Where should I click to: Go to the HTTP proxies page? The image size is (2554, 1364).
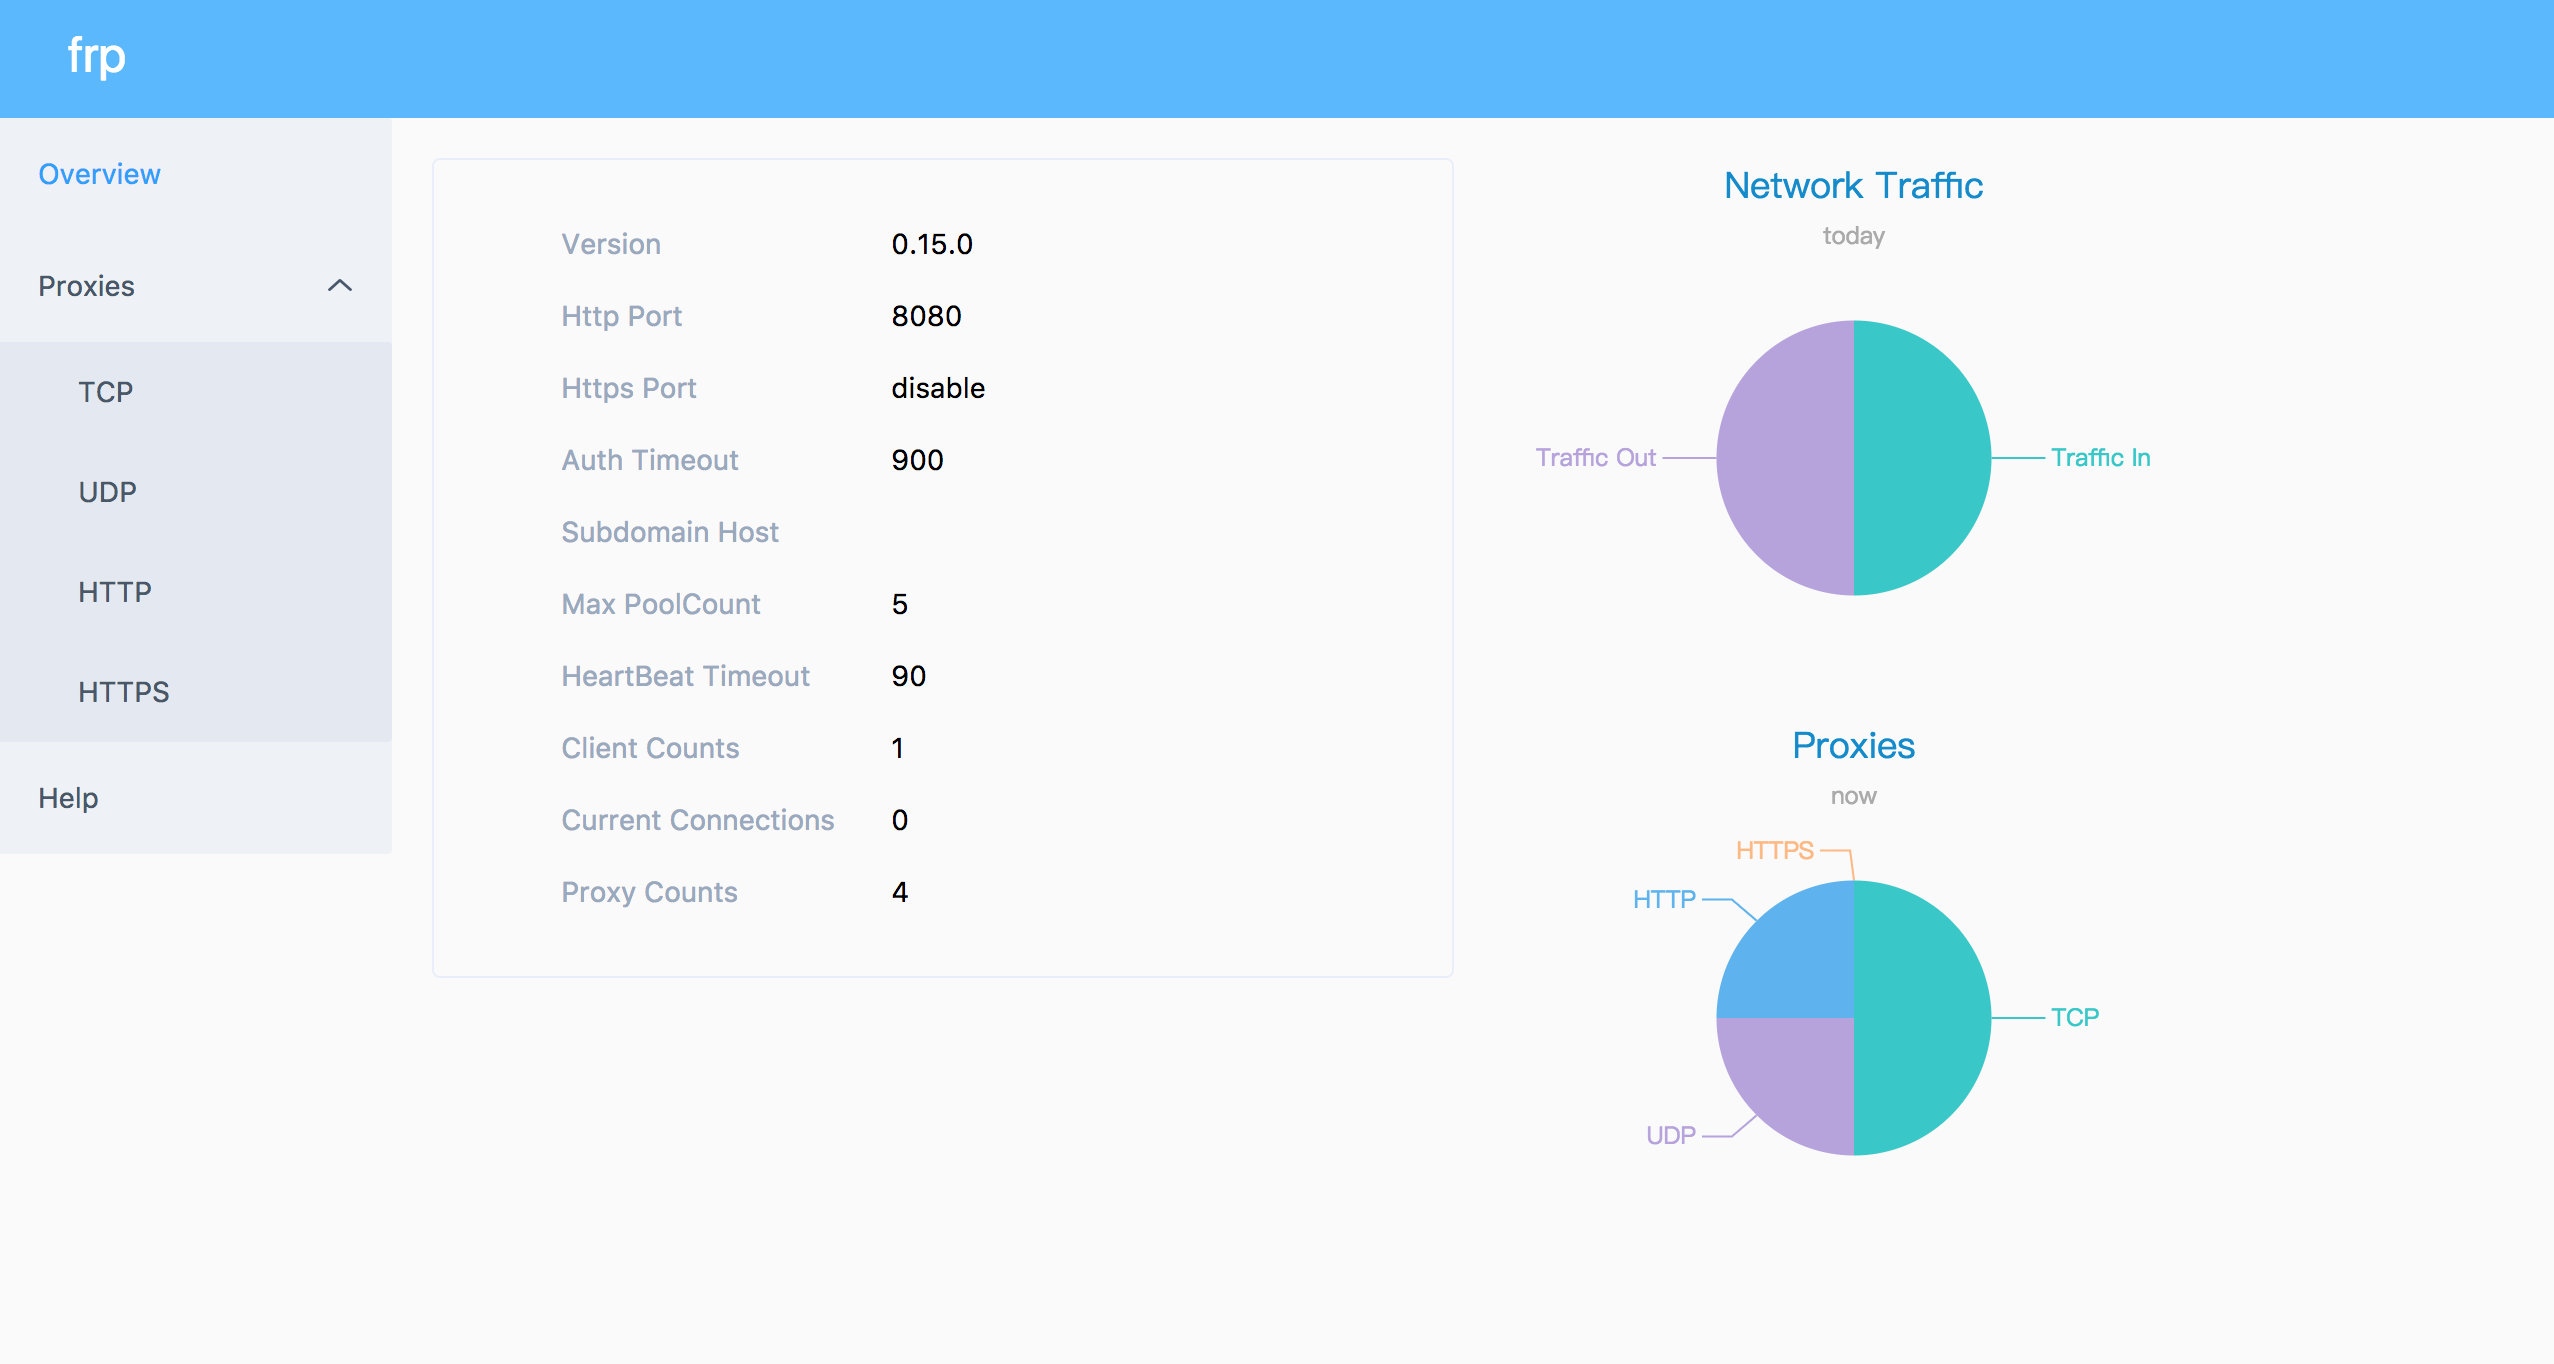coord(115,592)
